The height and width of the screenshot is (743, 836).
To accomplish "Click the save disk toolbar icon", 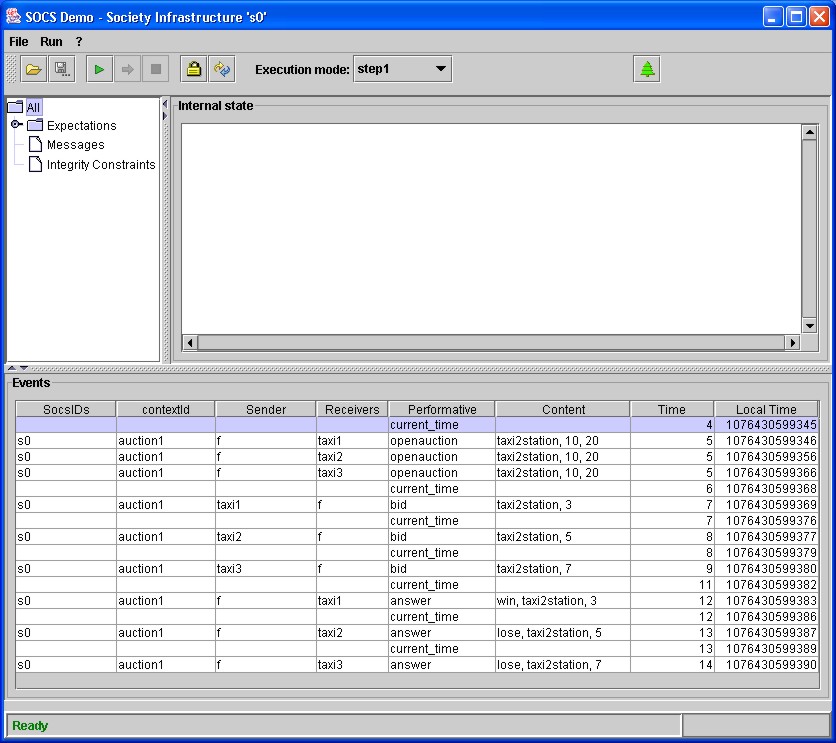I will [61, 69].
